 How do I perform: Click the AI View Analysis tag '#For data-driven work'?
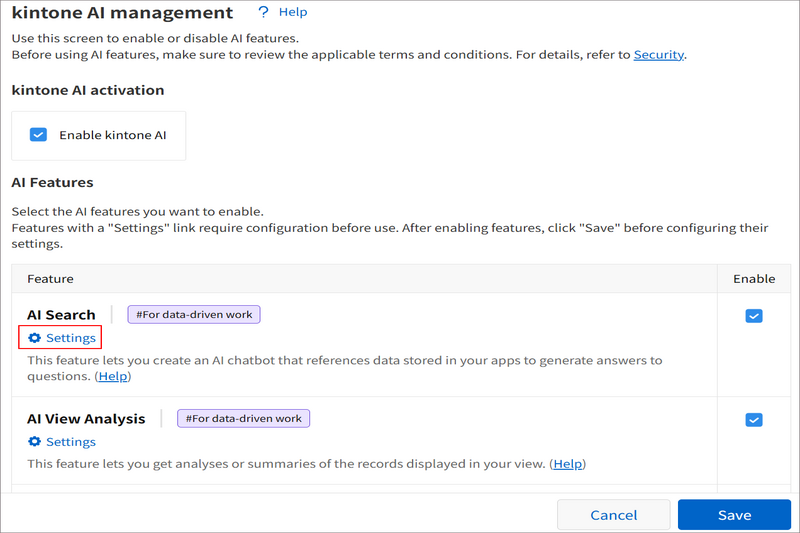[243, 418]
